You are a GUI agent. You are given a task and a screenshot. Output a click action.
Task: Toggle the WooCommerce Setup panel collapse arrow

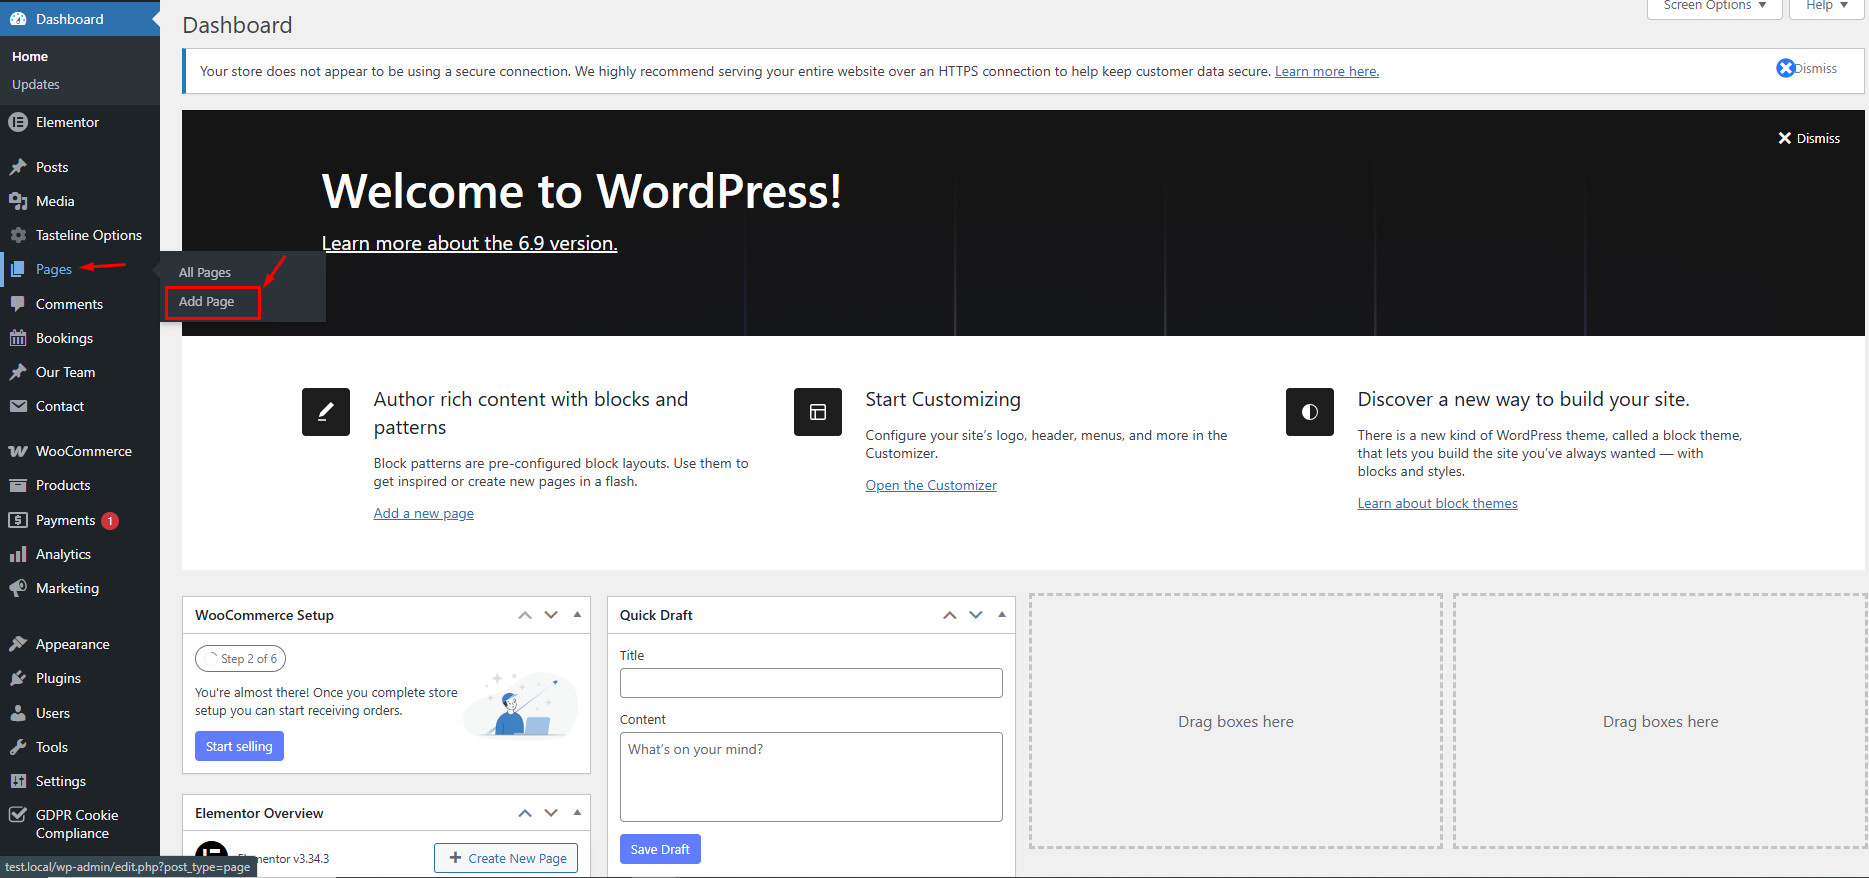[577, 615]
